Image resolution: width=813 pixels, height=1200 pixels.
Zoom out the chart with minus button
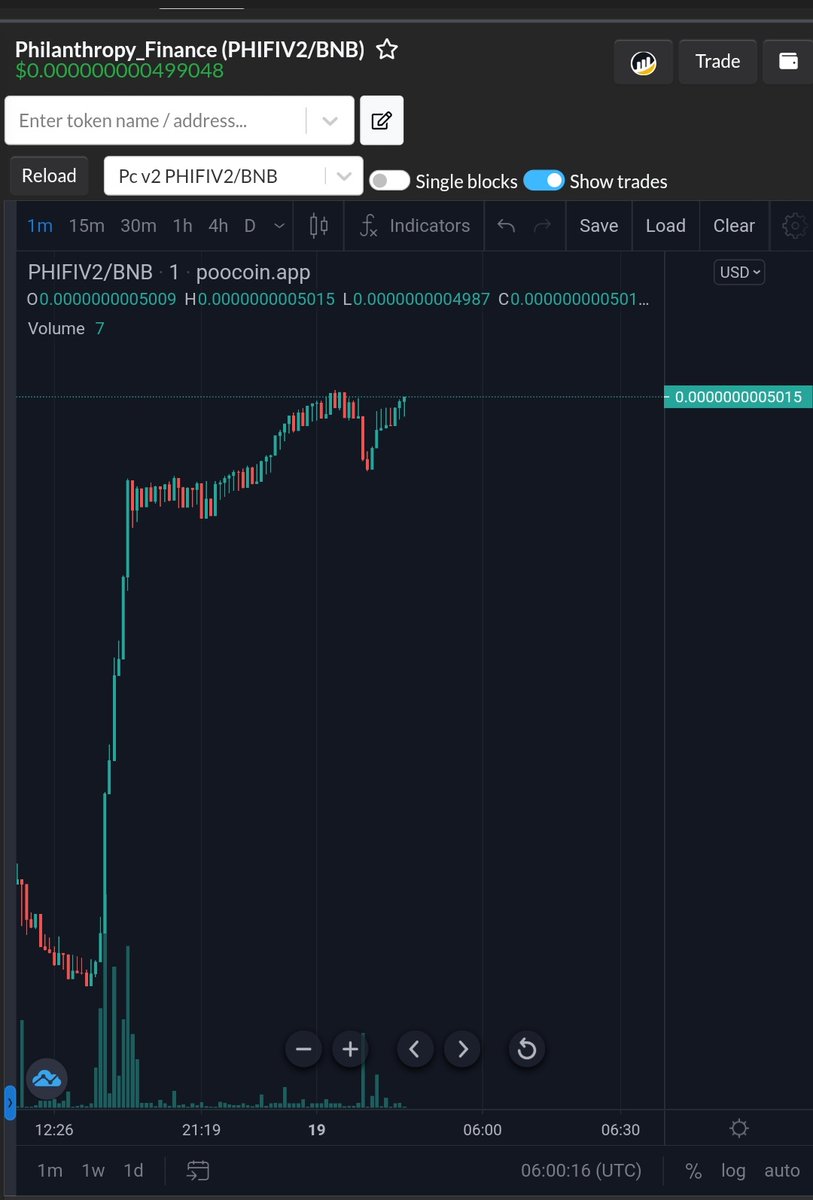click(x=304, y=1049)
